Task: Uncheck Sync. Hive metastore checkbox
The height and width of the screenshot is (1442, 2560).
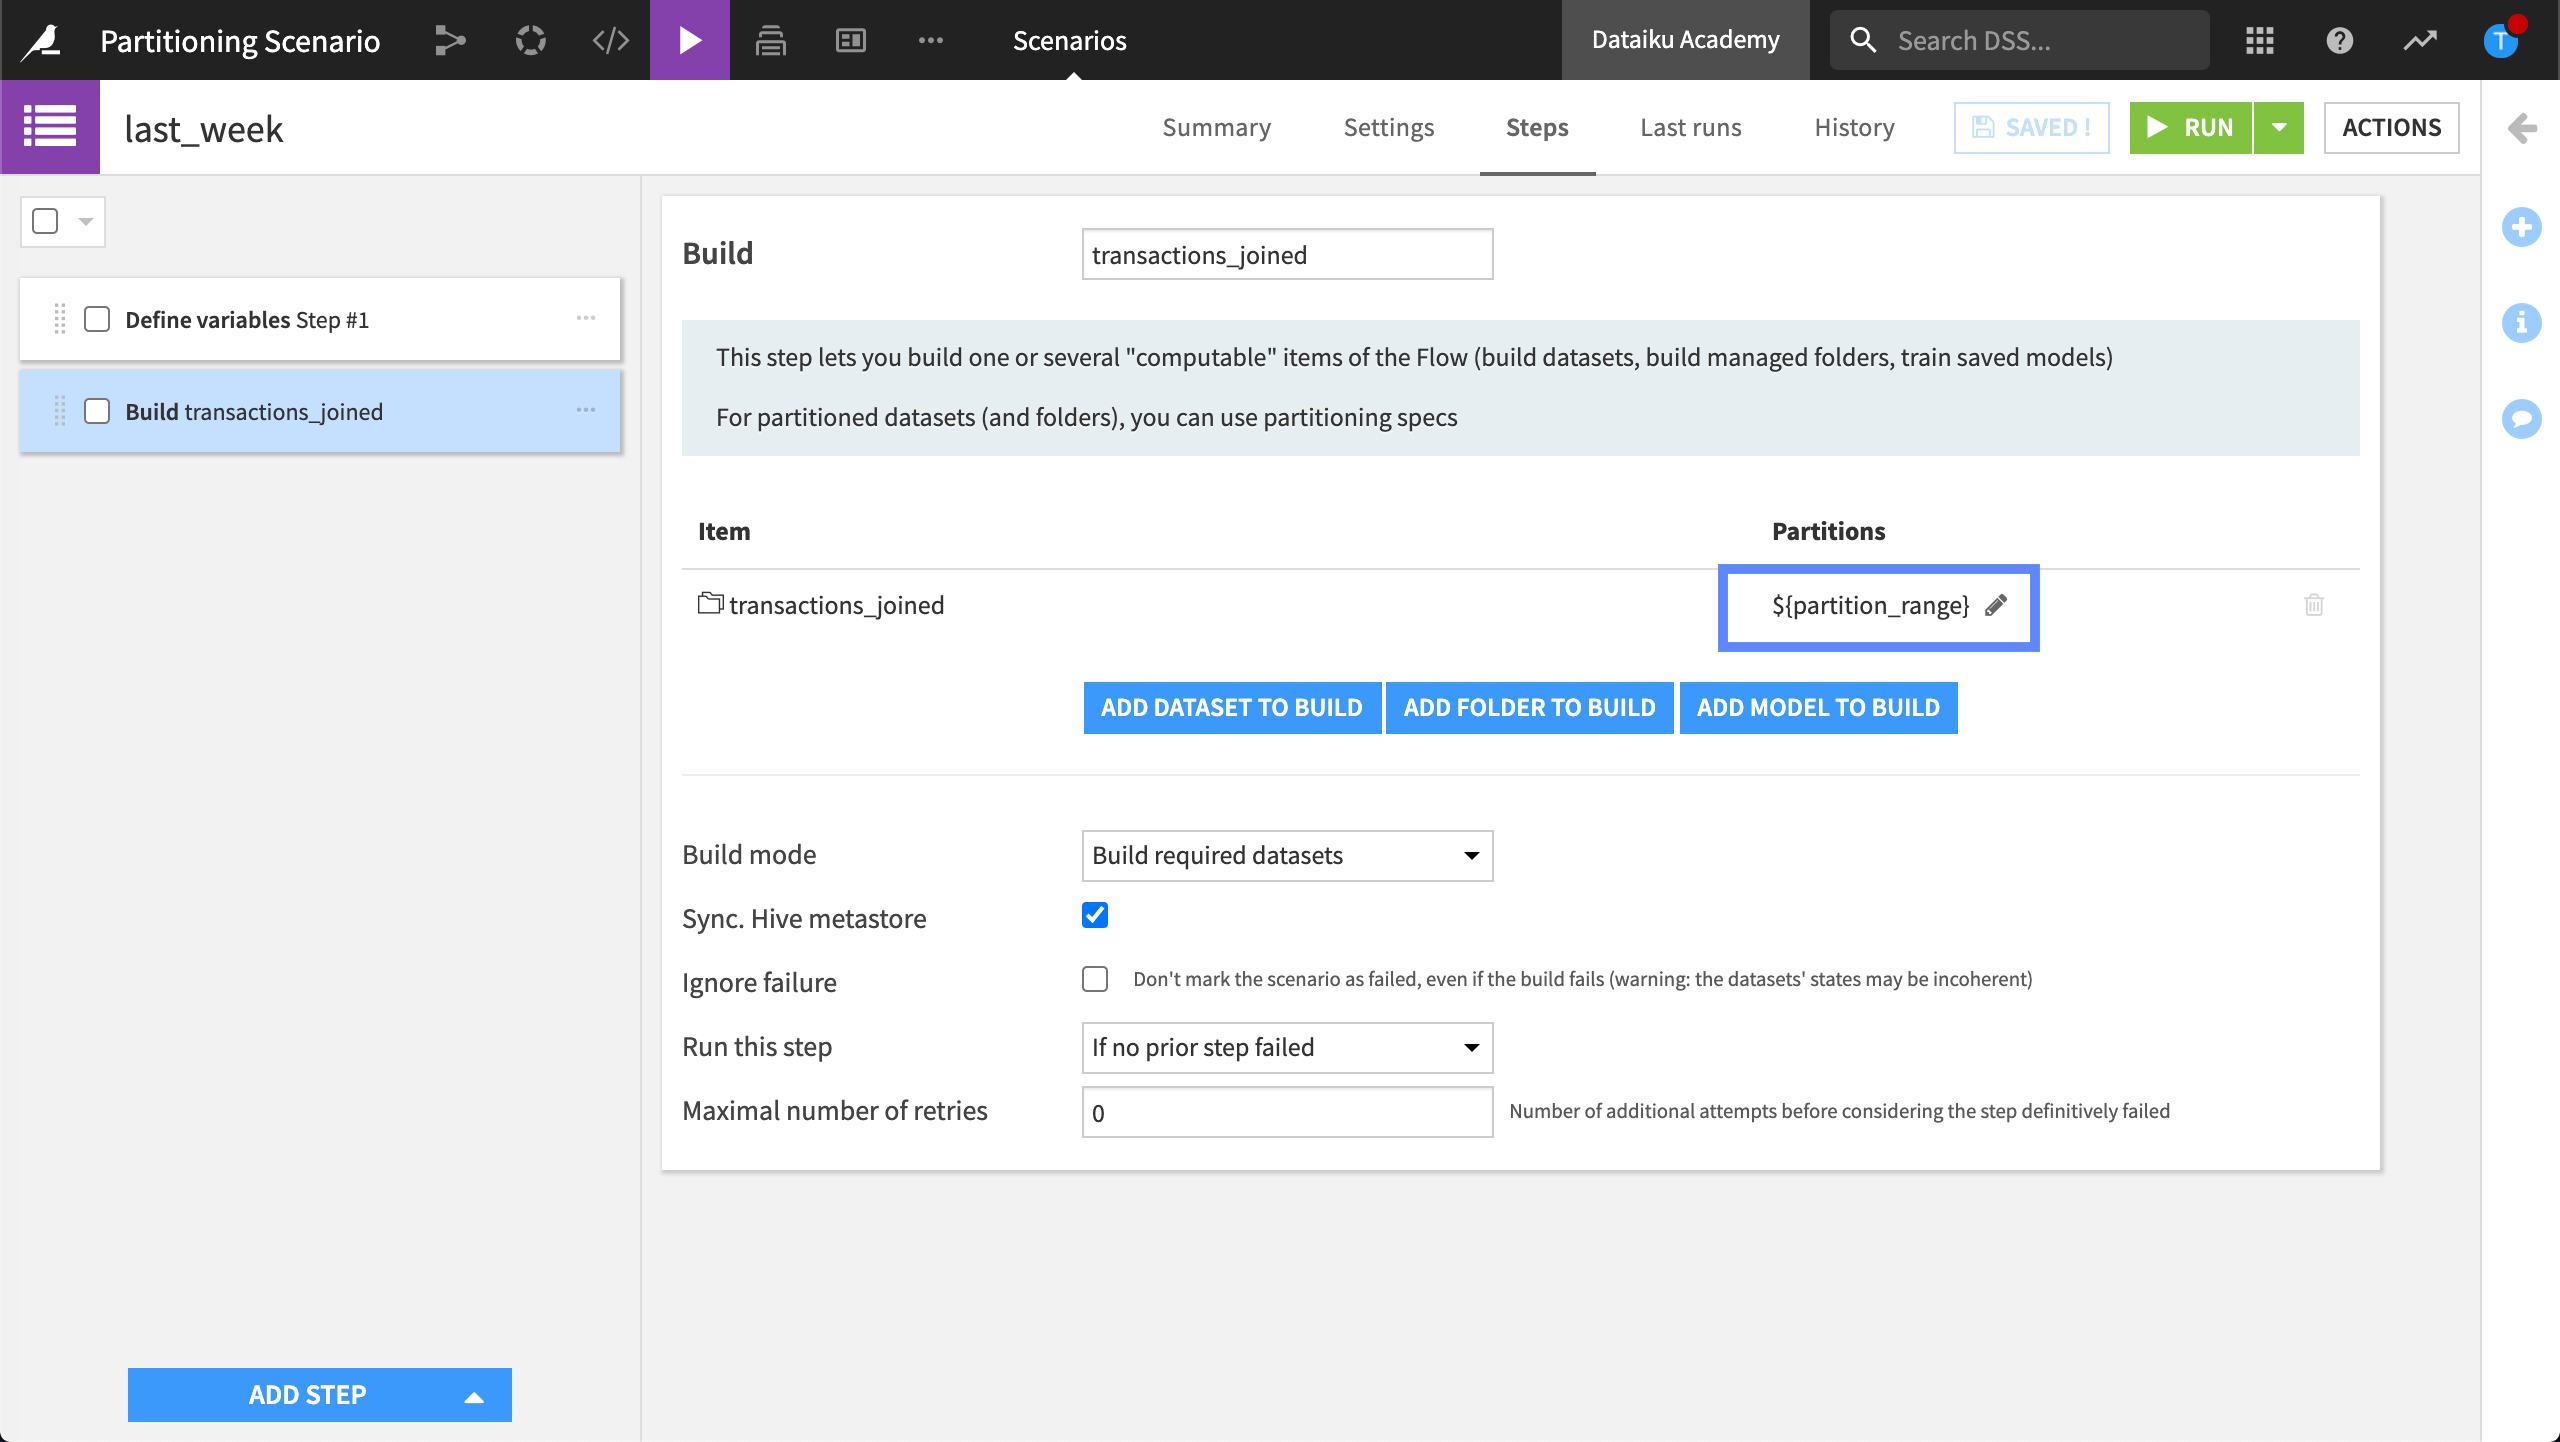Action: [x=1095, y=915]
